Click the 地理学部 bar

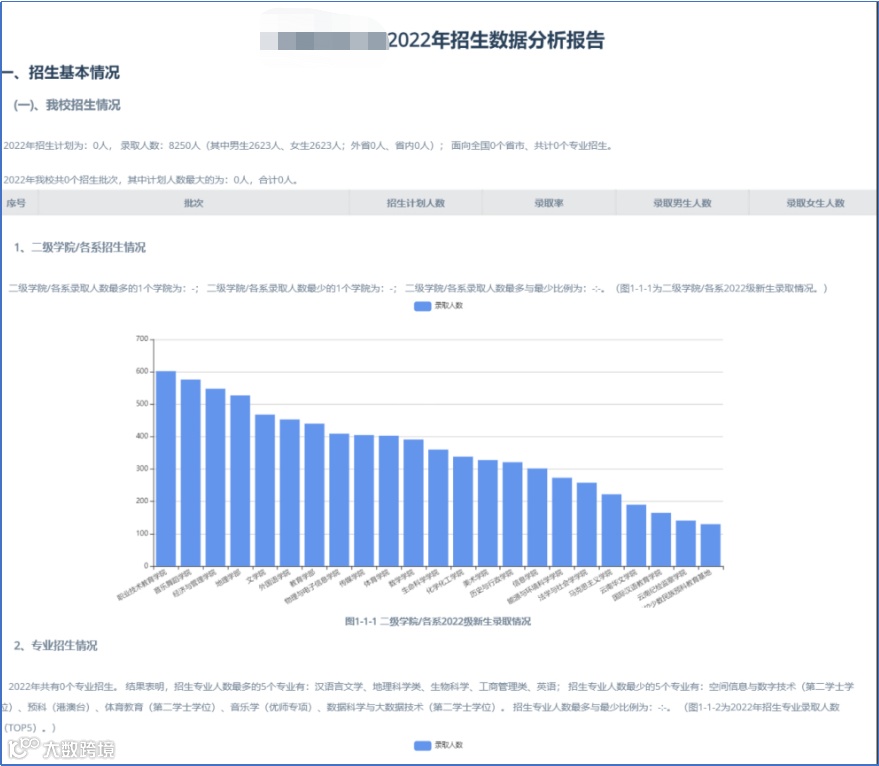click(240, 481)
